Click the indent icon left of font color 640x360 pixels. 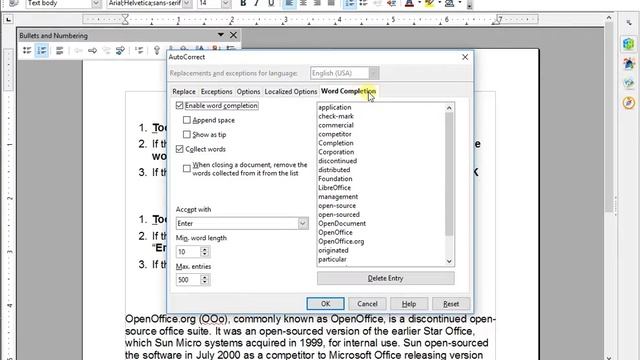point(391,3)
